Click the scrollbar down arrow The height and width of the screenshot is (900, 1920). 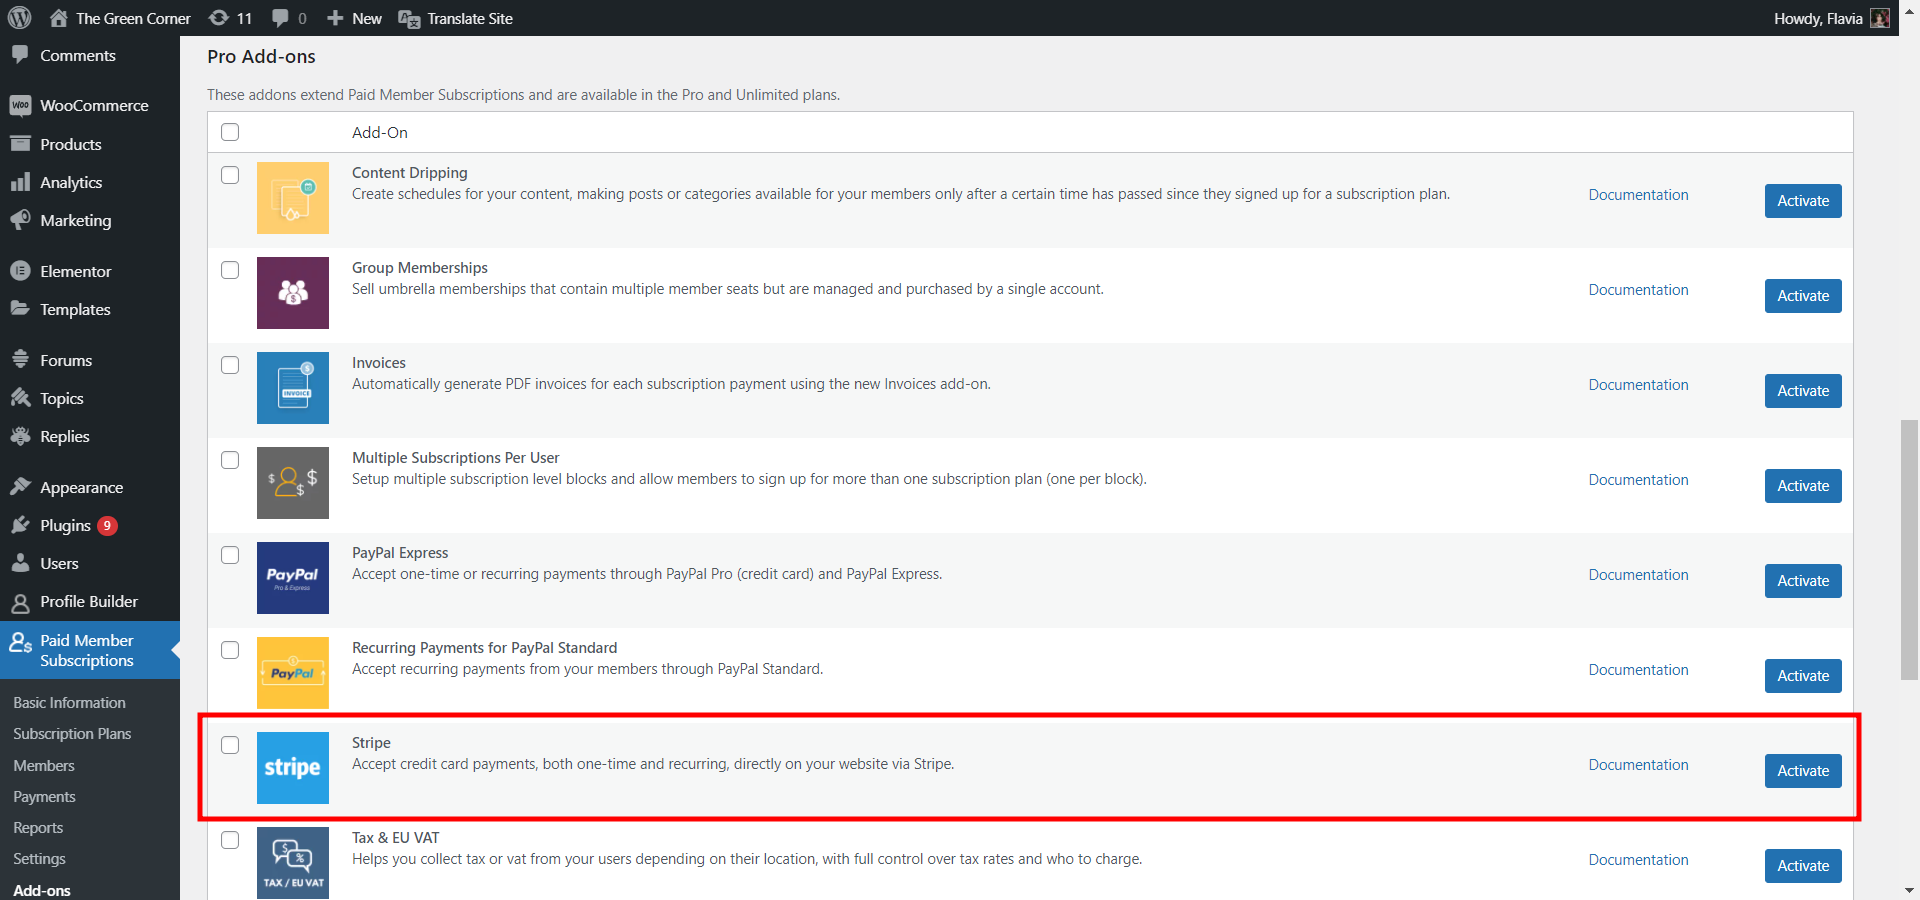tap(1909, 890)
